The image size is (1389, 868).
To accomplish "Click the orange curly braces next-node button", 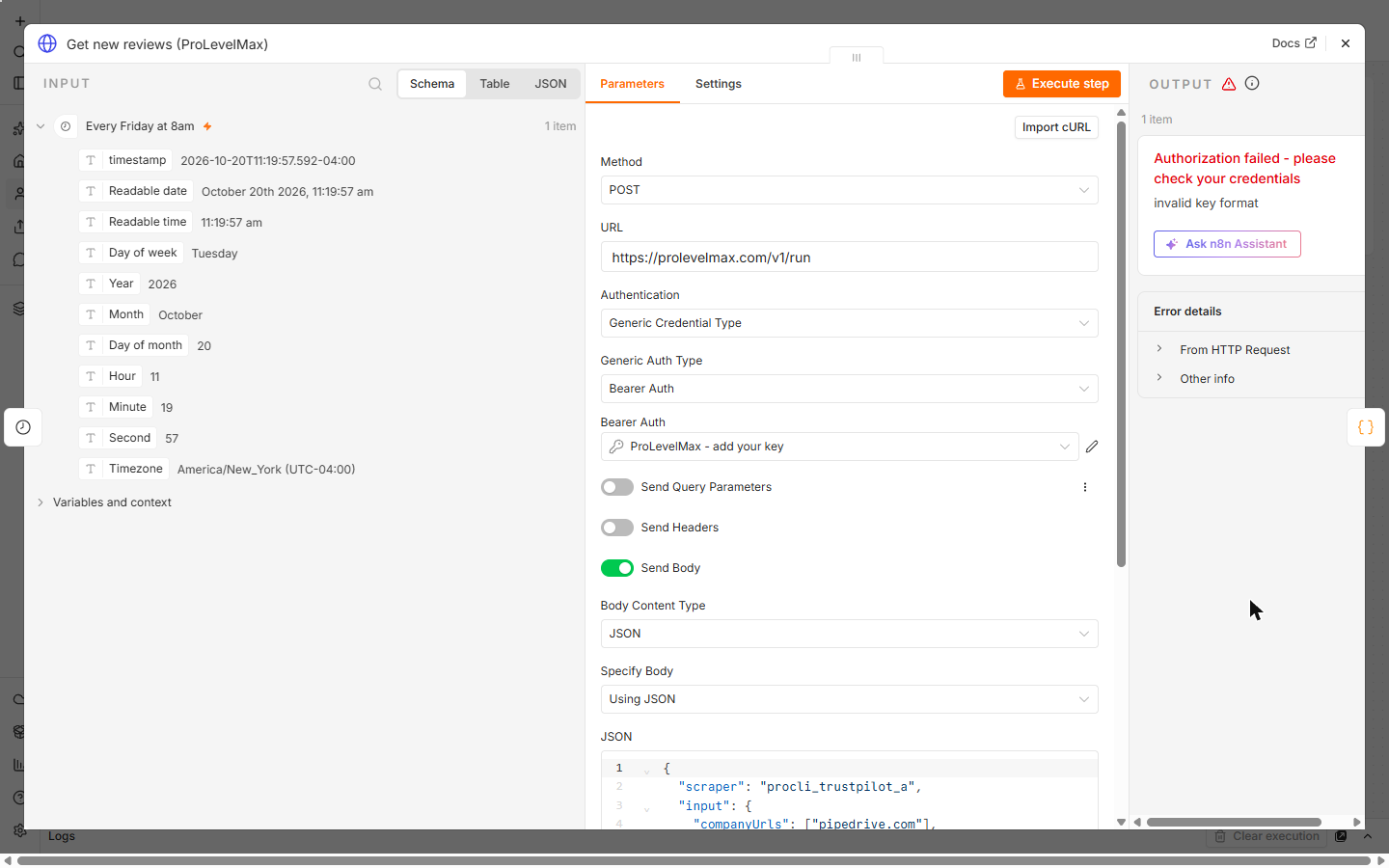I will click(1366, 427).
